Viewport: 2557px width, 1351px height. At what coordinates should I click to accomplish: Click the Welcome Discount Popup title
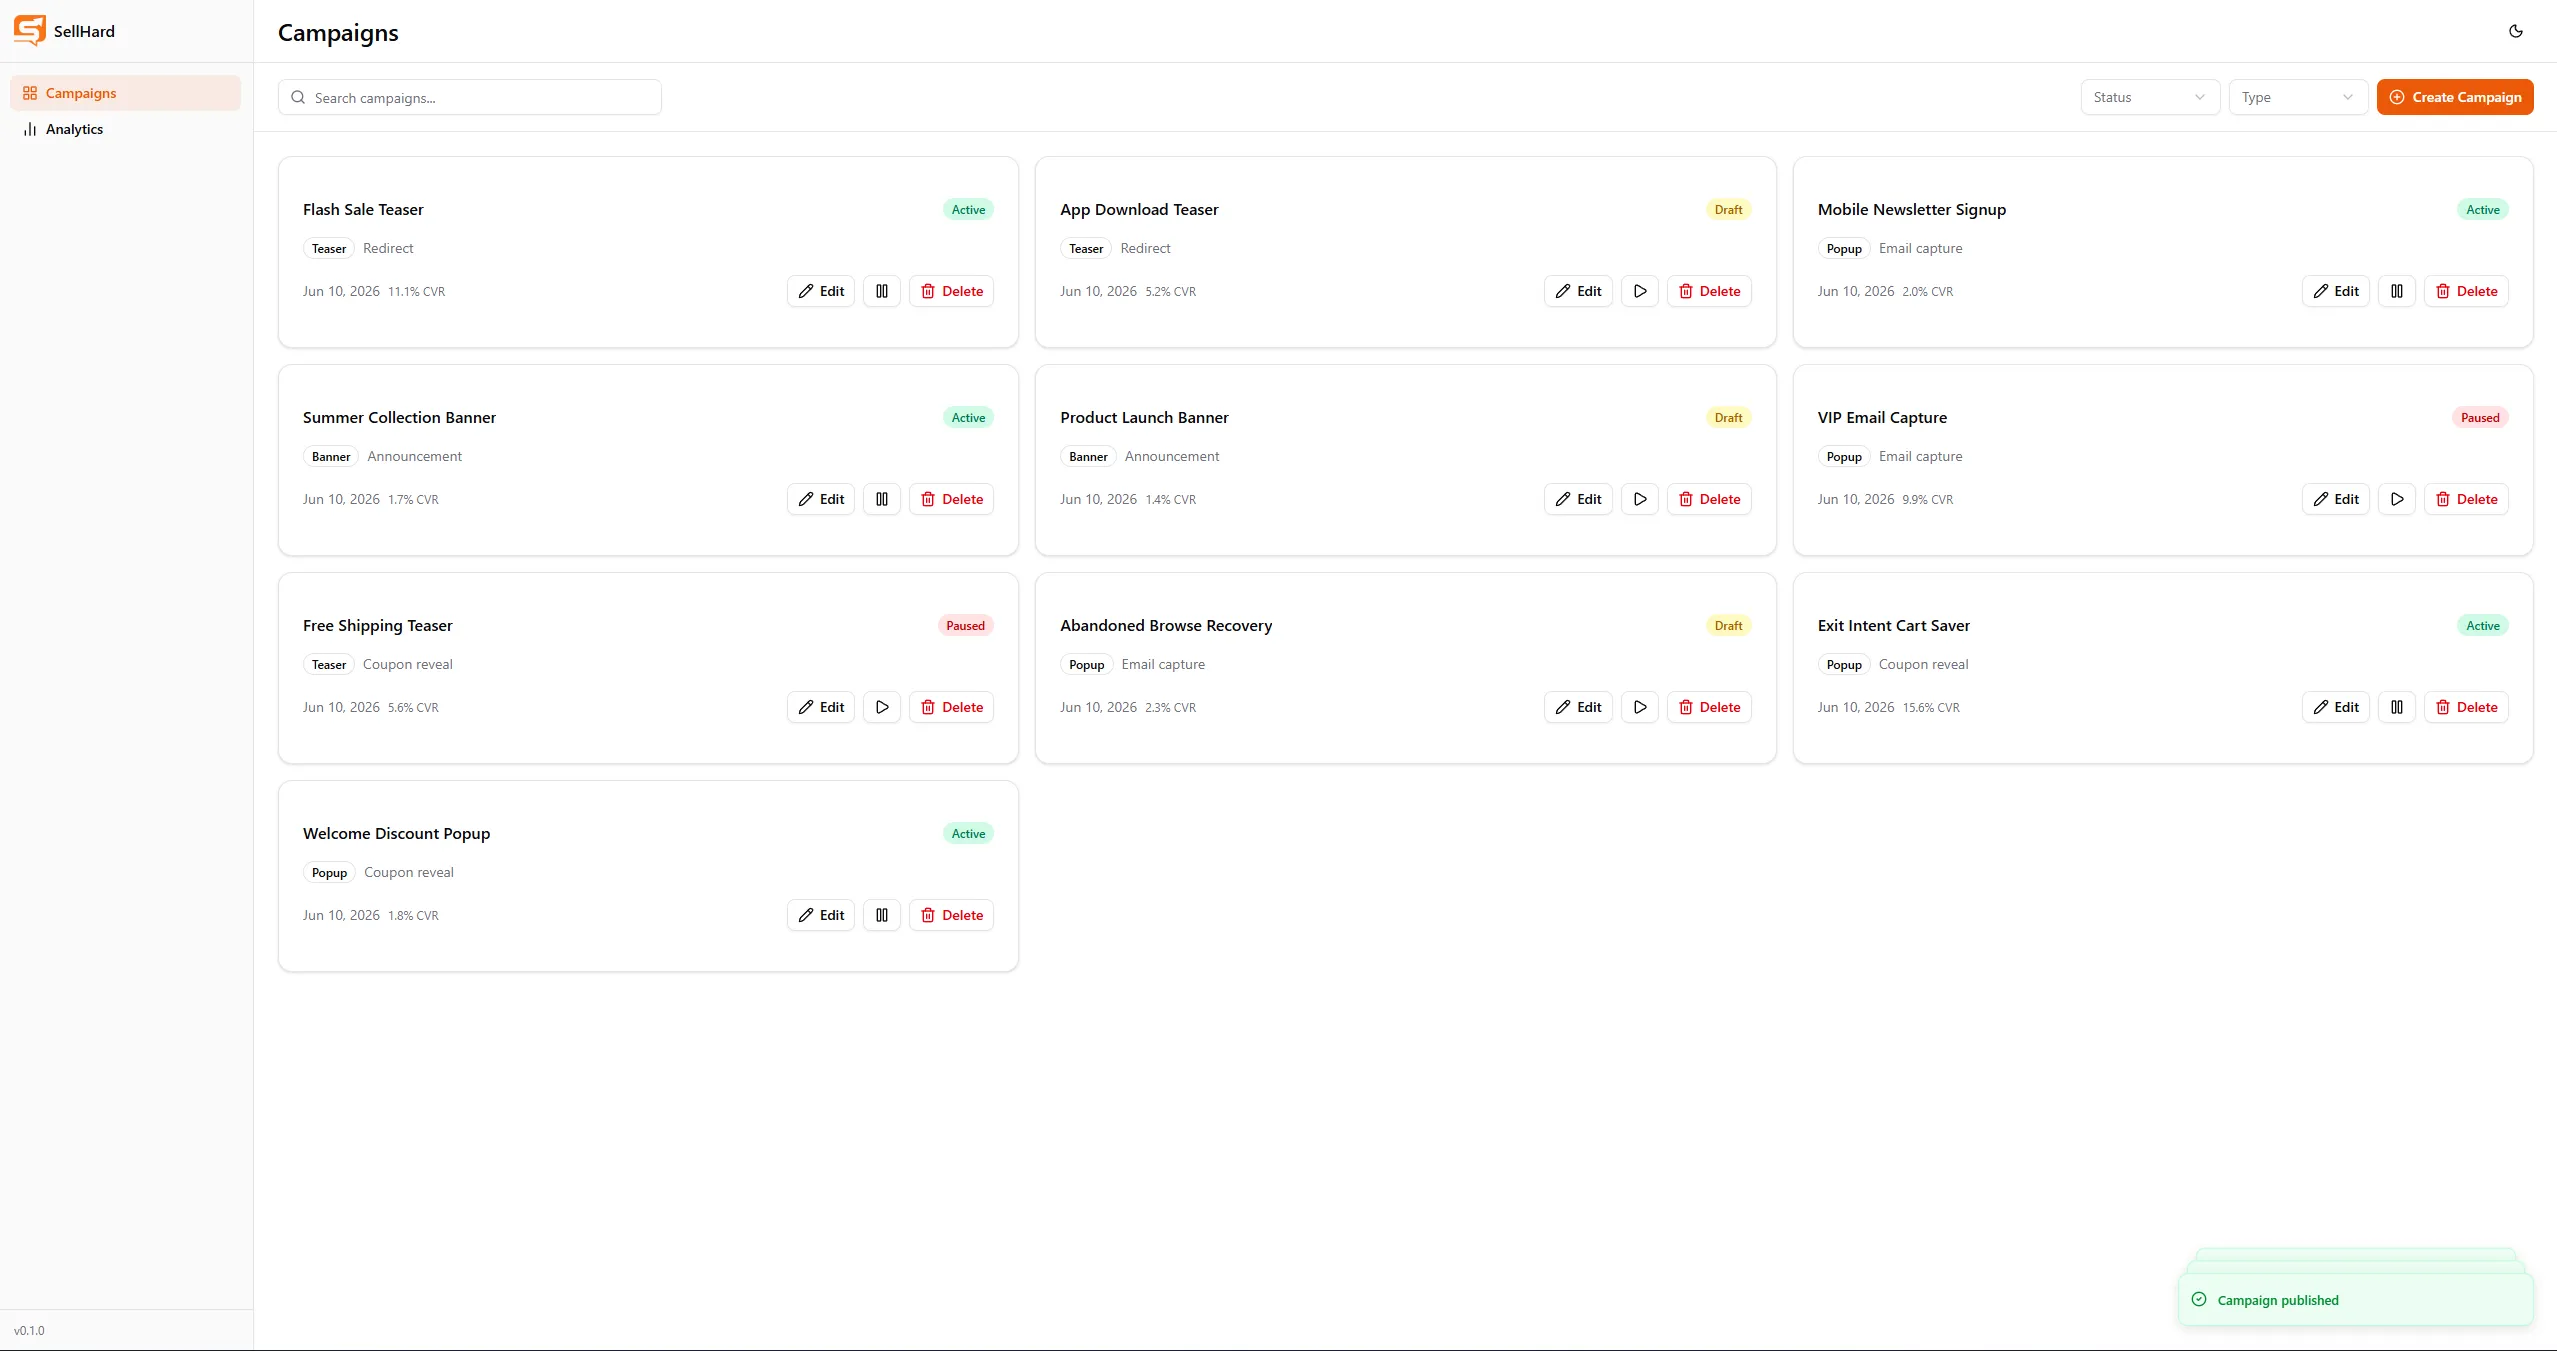[396, 833]
